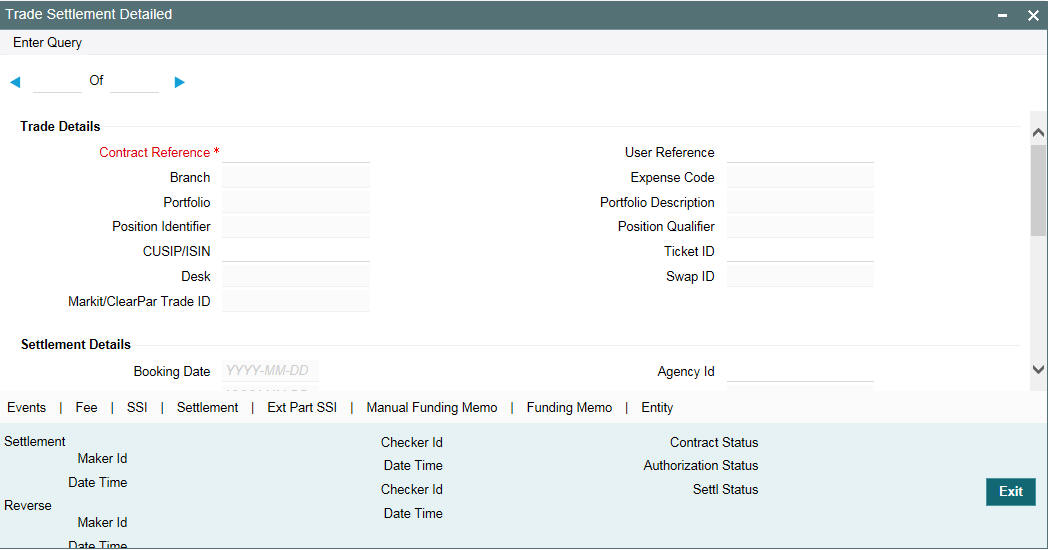This screenshot has height=550, width=1048.
Task: Click the Settlement Details section heading
Action: (x=76, y=345)
